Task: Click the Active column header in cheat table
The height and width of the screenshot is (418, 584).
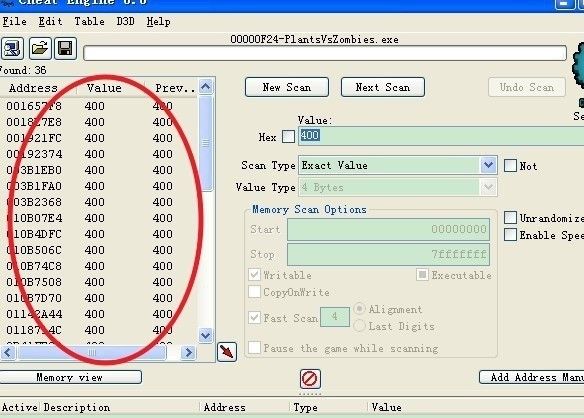Action: (19, 408)
